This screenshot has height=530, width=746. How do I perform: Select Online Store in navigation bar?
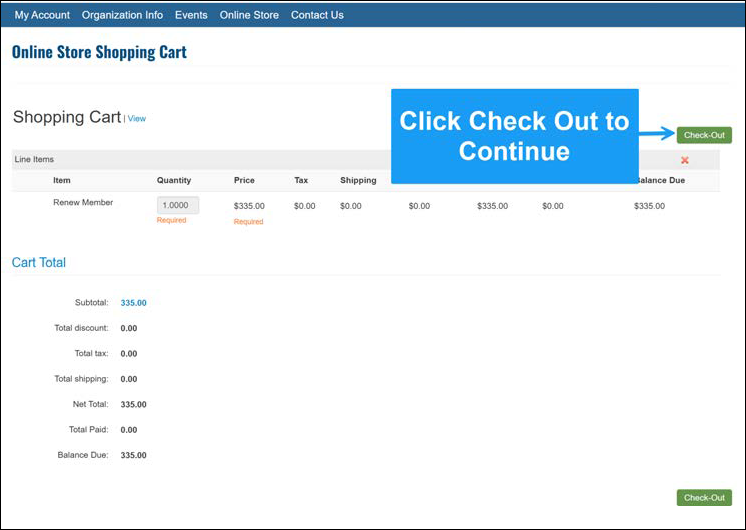[249, 15]
